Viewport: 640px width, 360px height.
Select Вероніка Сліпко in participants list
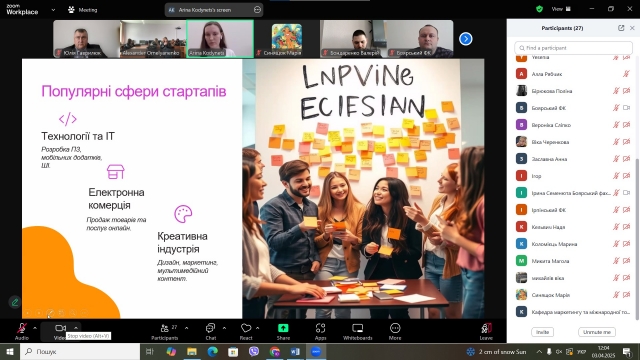click(x=571, y=125)
